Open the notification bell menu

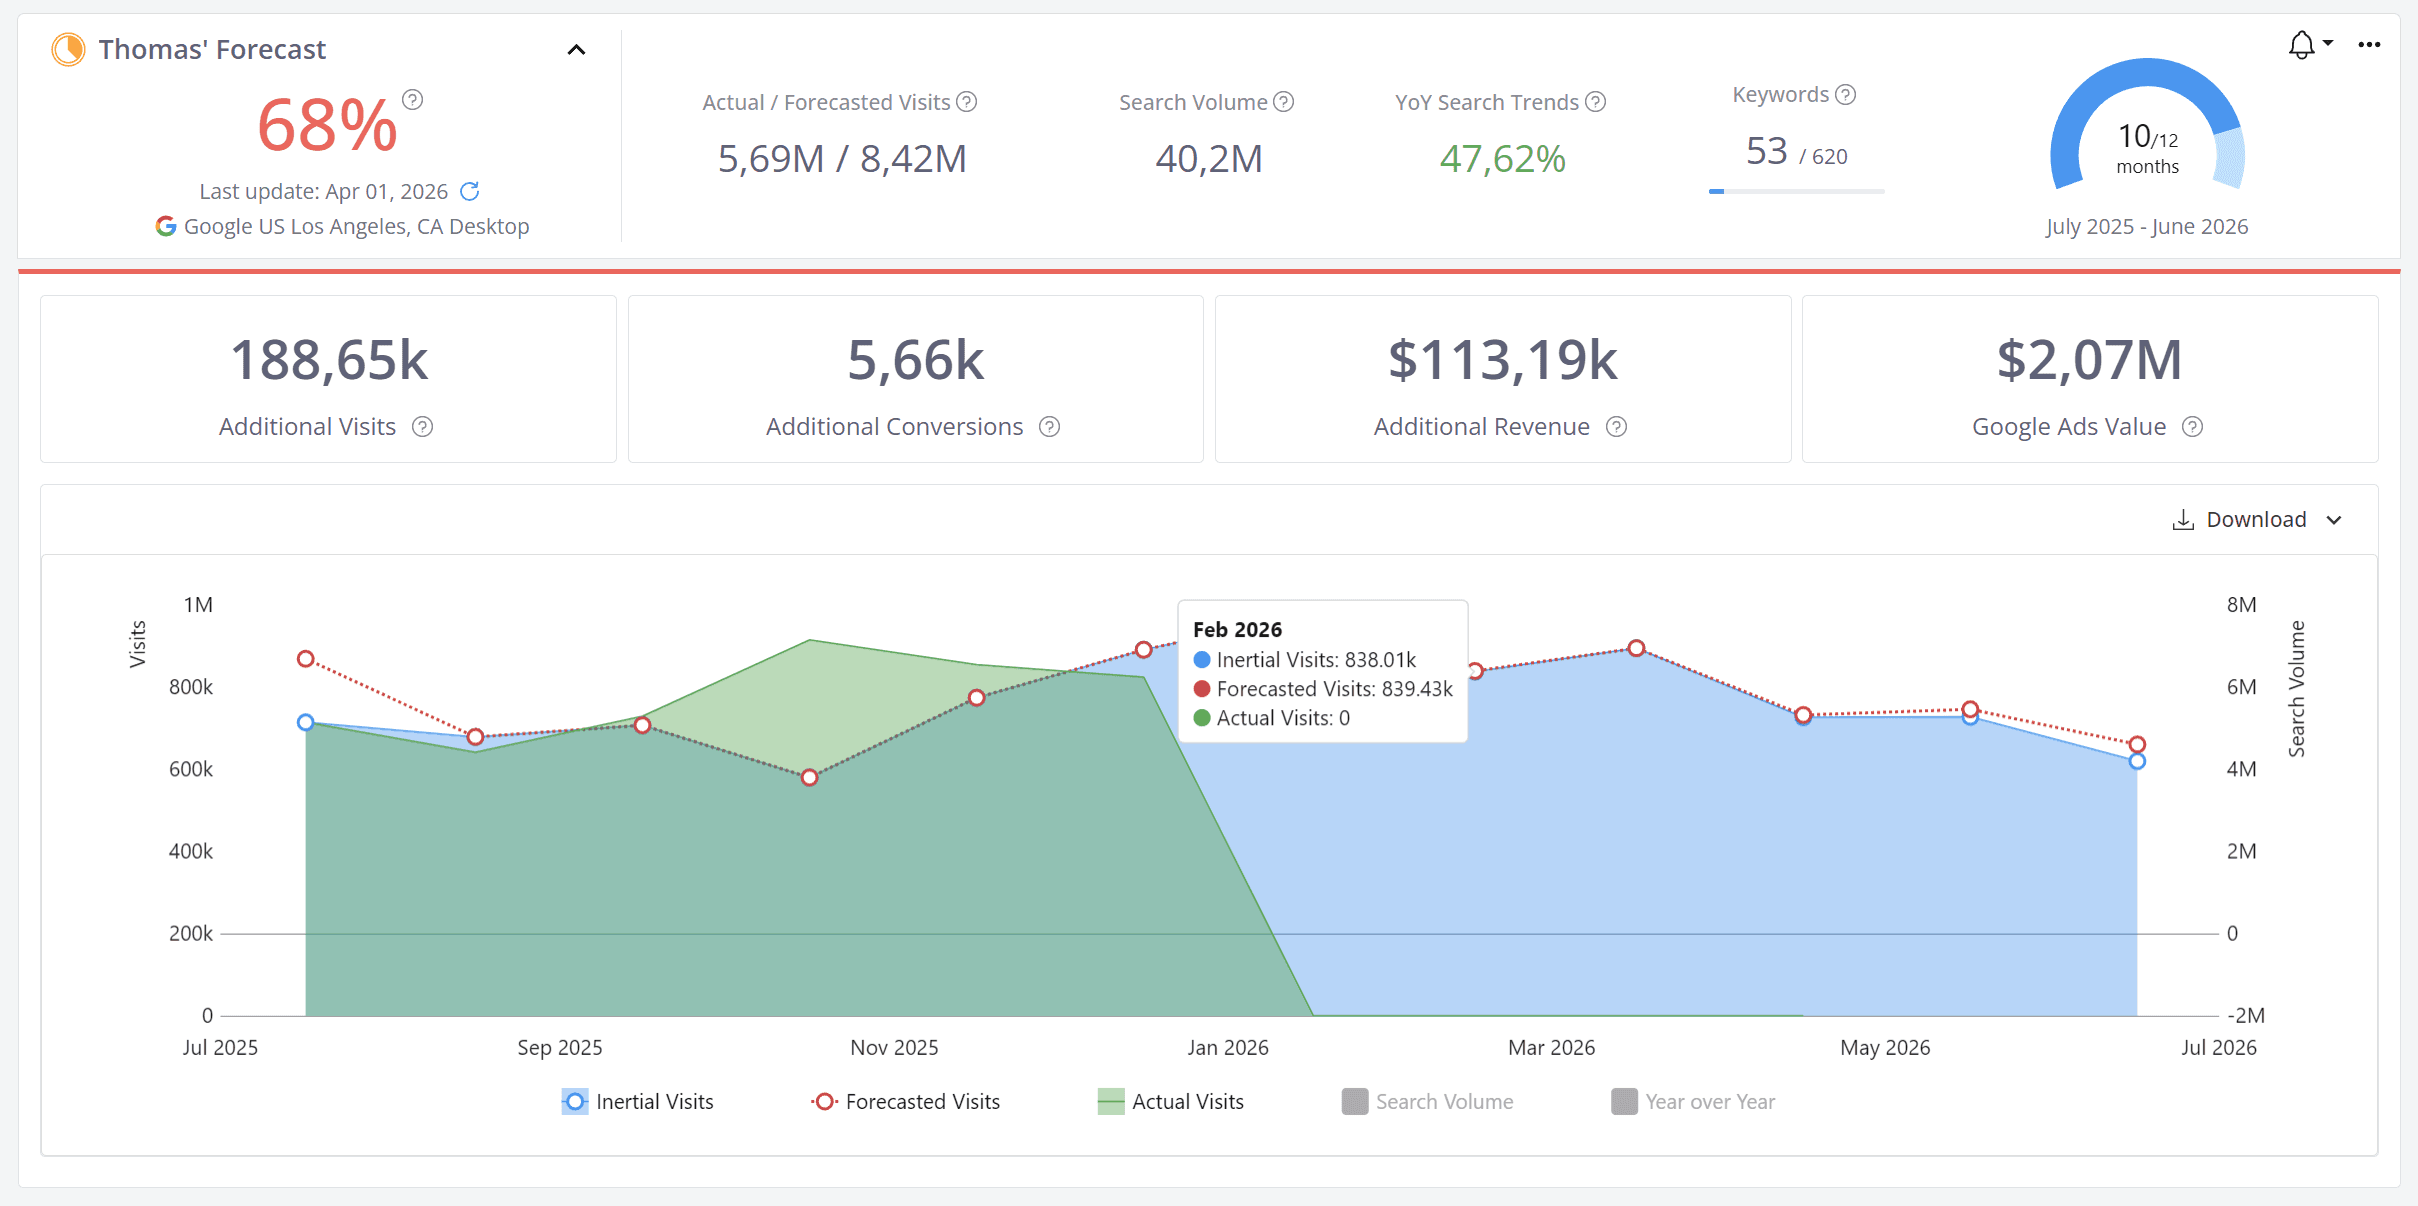coord(2302,45)
